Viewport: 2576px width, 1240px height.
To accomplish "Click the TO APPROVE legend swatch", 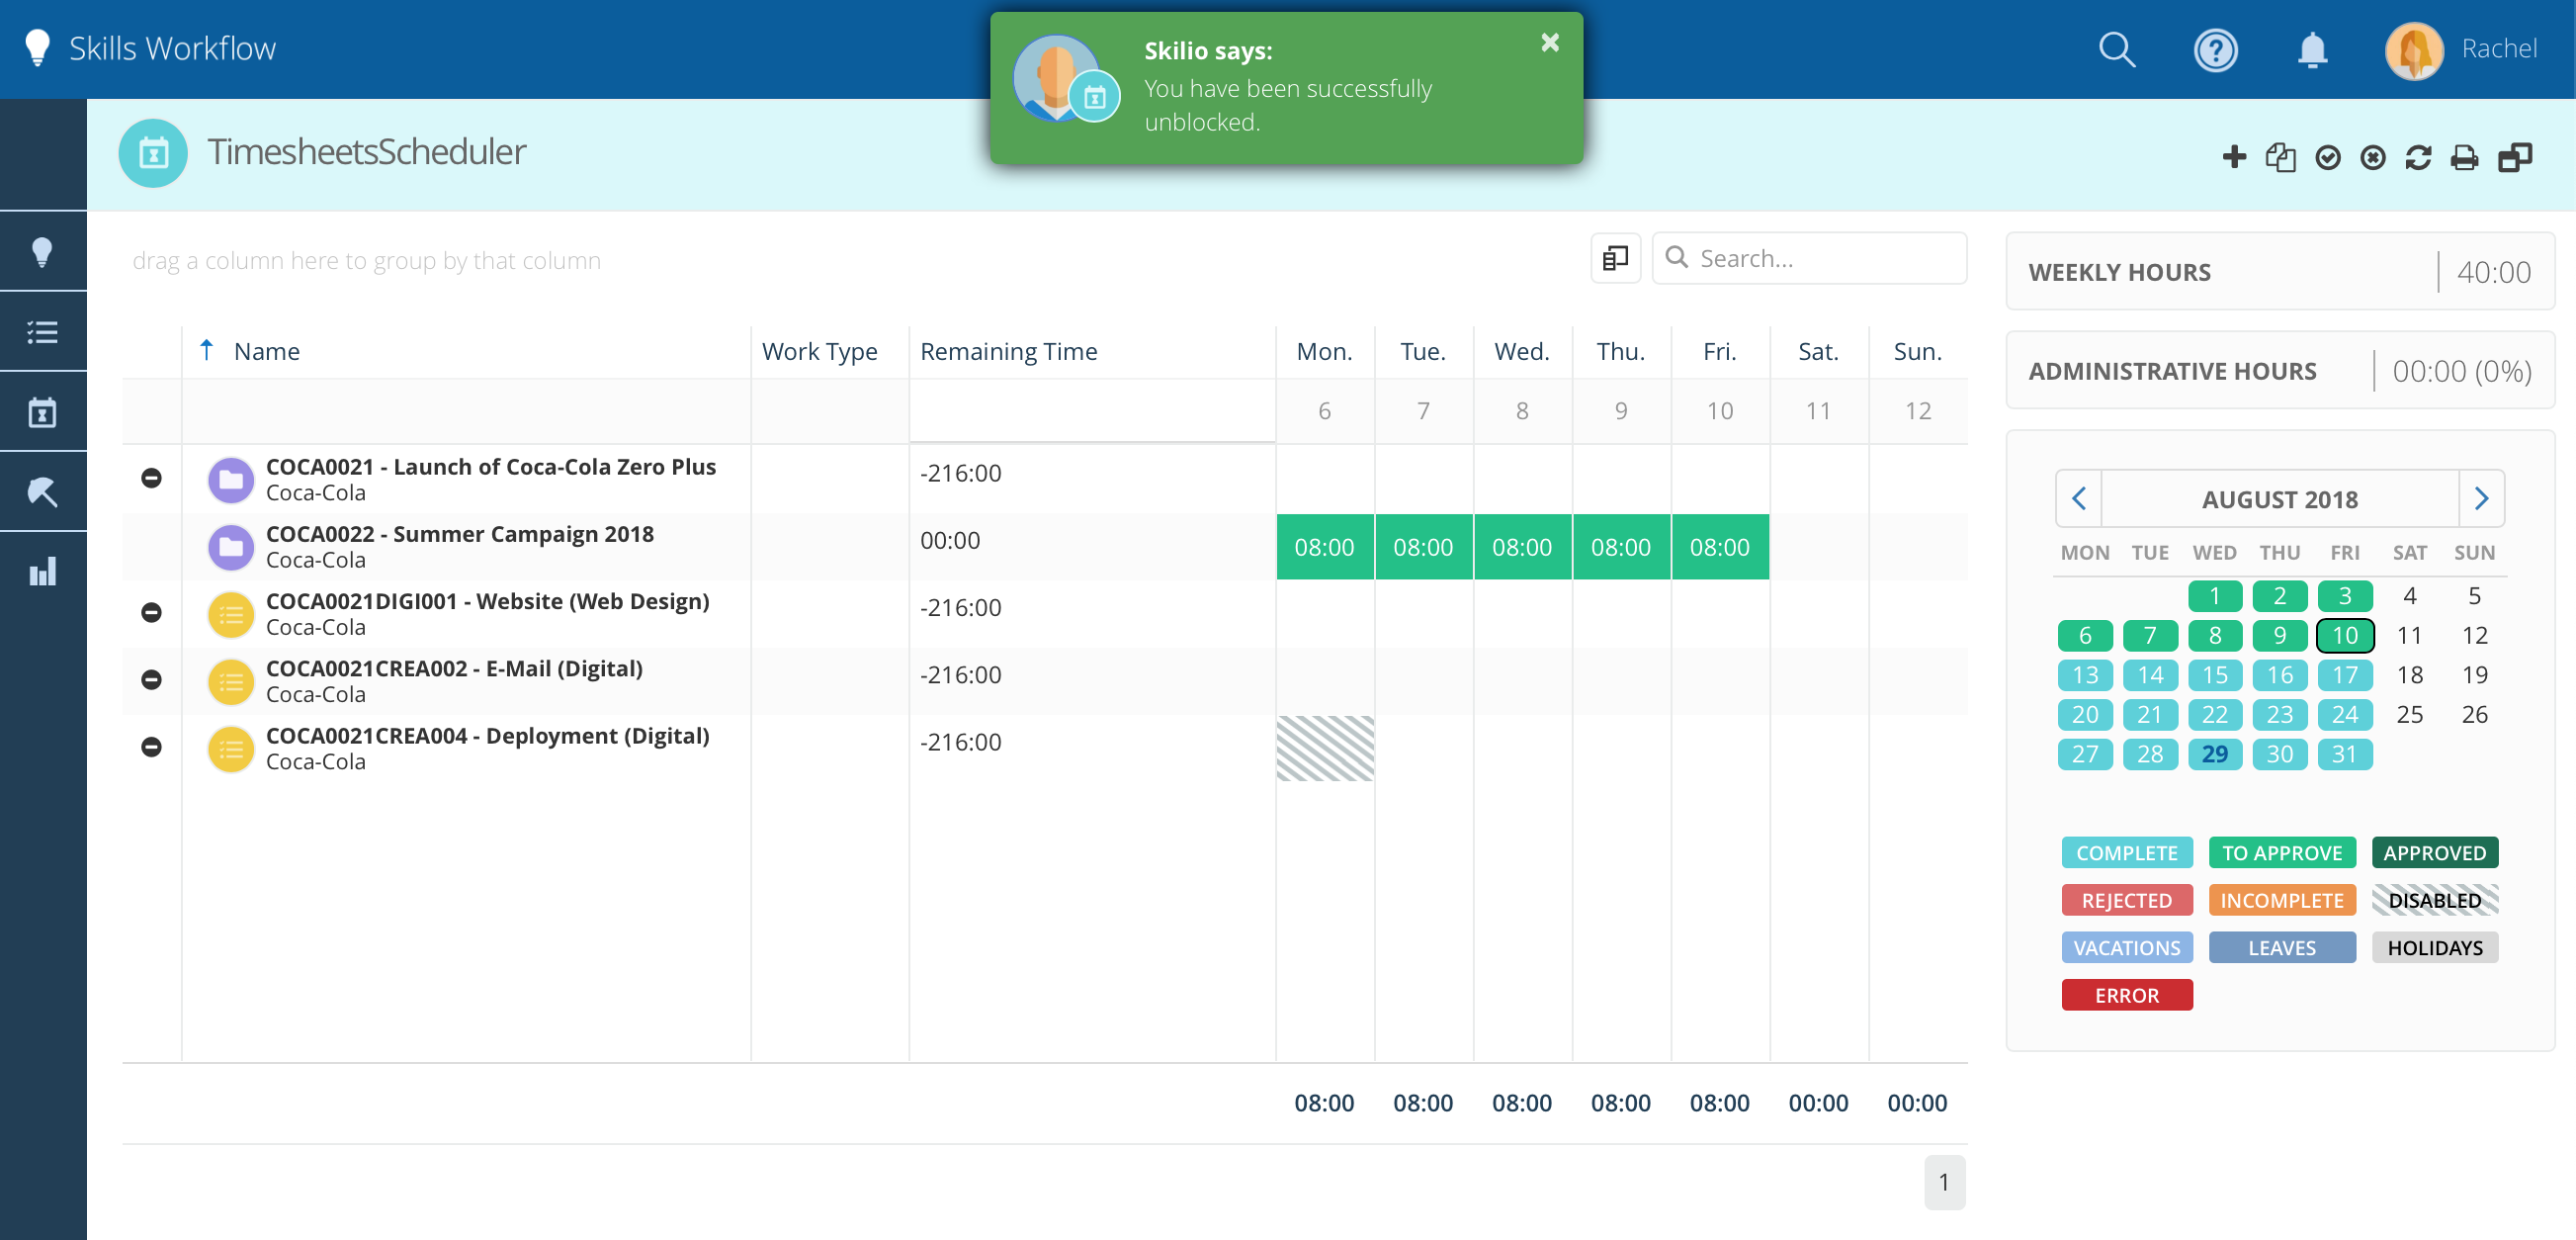I will pyautogui.click(x=2281, y=853).
